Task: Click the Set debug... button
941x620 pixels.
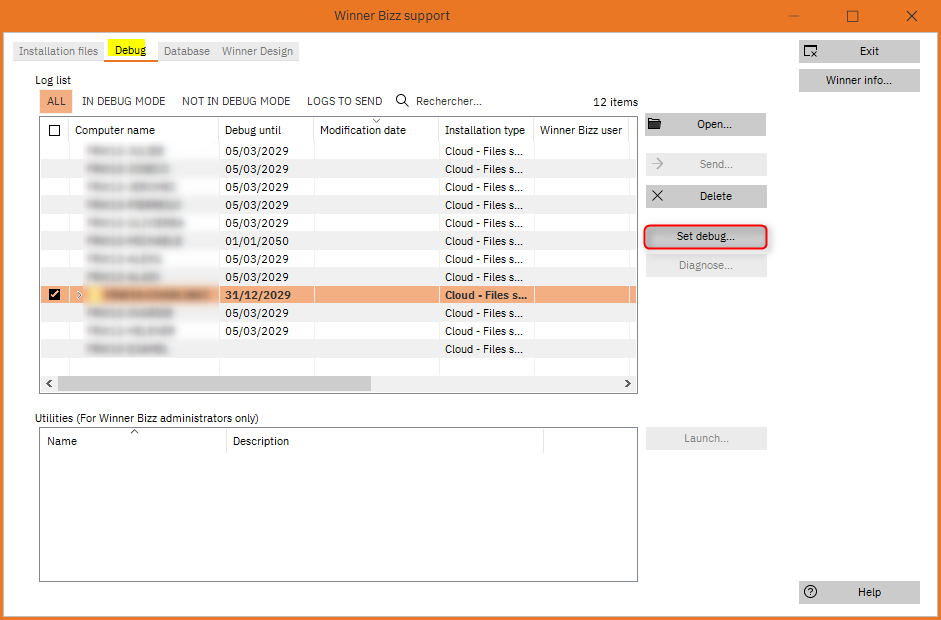Action: (706, 236)
